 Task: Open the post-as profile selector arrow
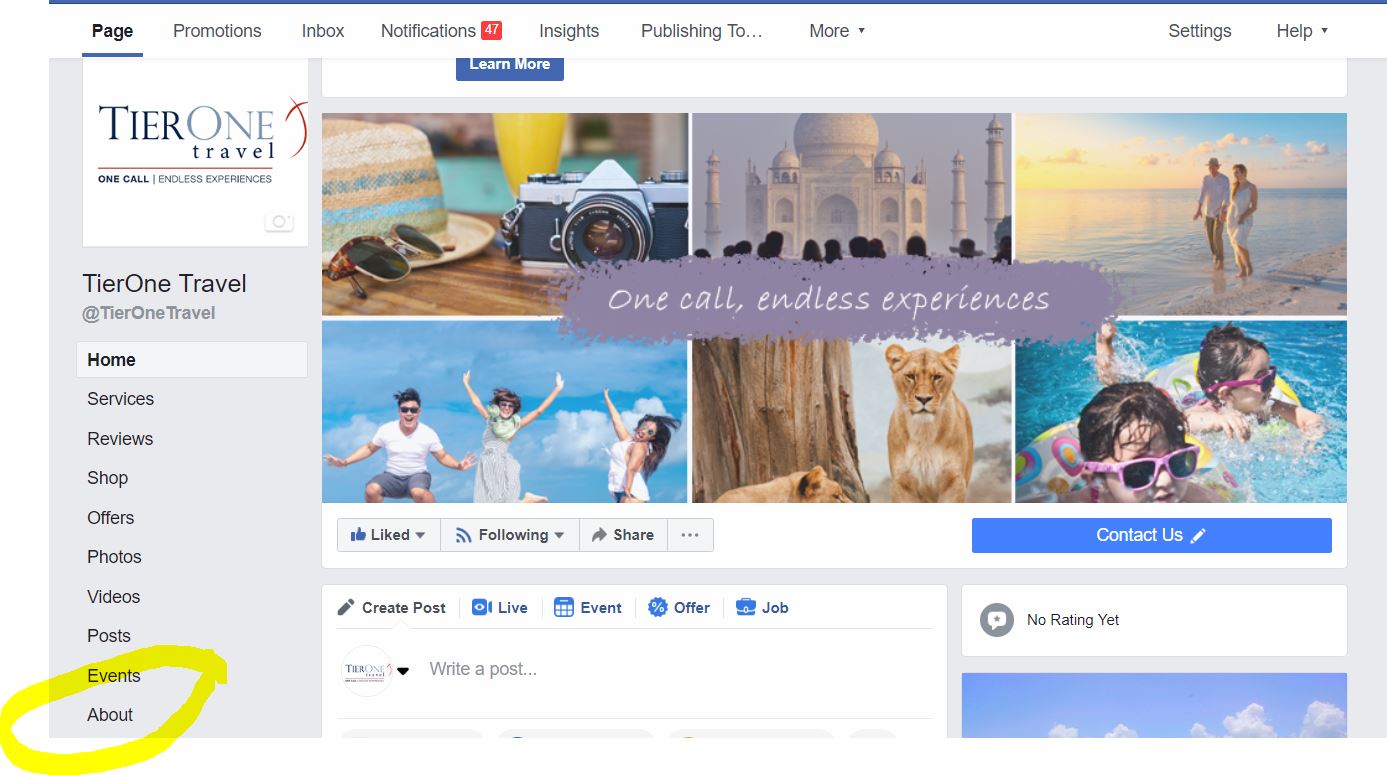403,671
